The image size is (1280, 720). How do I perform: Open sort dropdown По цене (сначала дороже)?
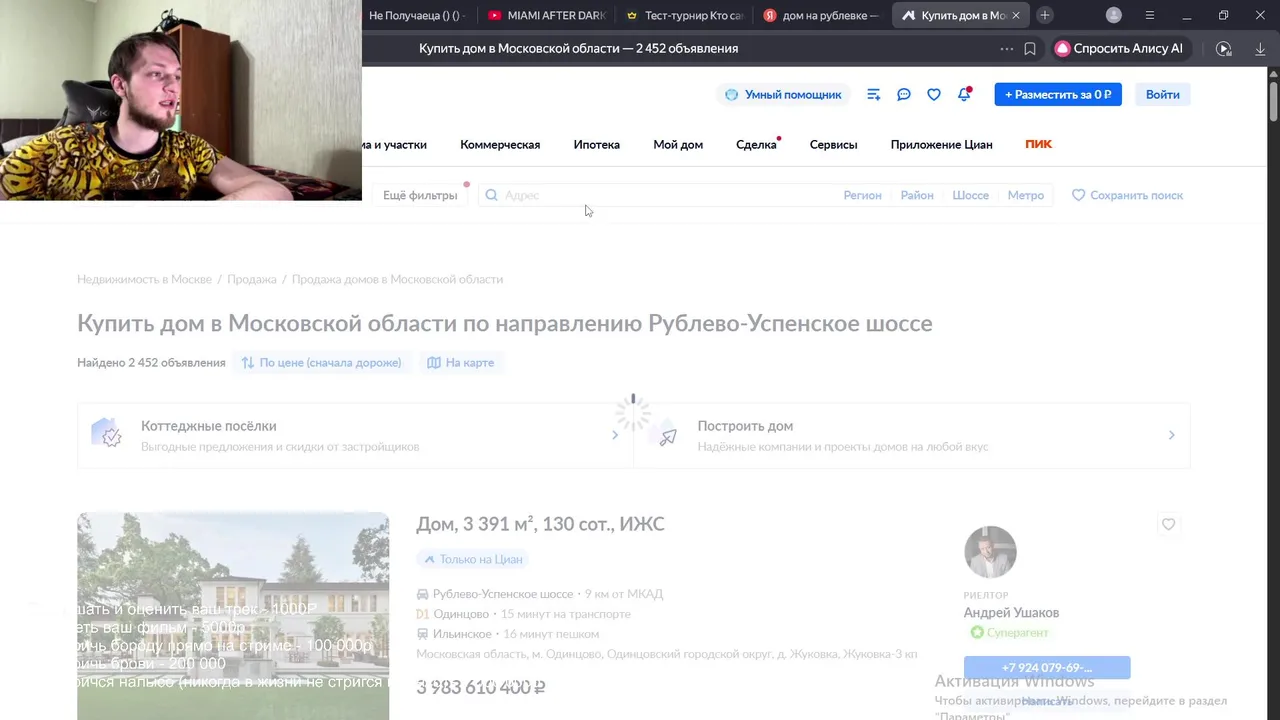(x=321, y=362)
